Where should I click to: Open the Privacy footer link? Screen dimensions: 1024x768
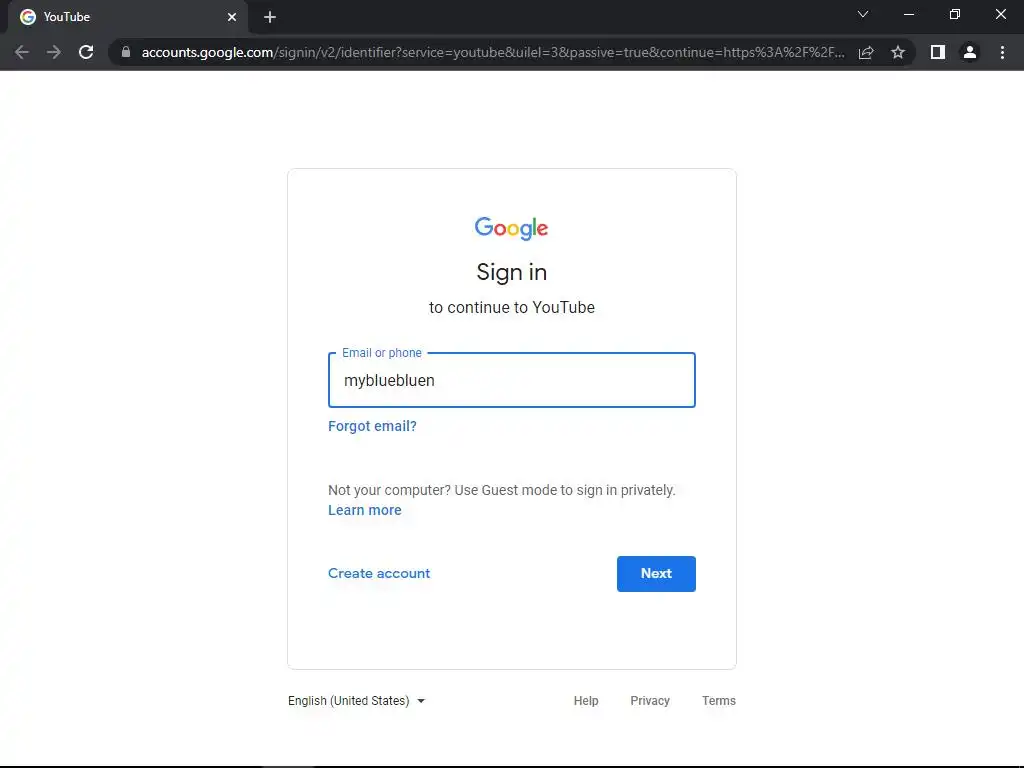pyautogui.click(x=650, y=701)
